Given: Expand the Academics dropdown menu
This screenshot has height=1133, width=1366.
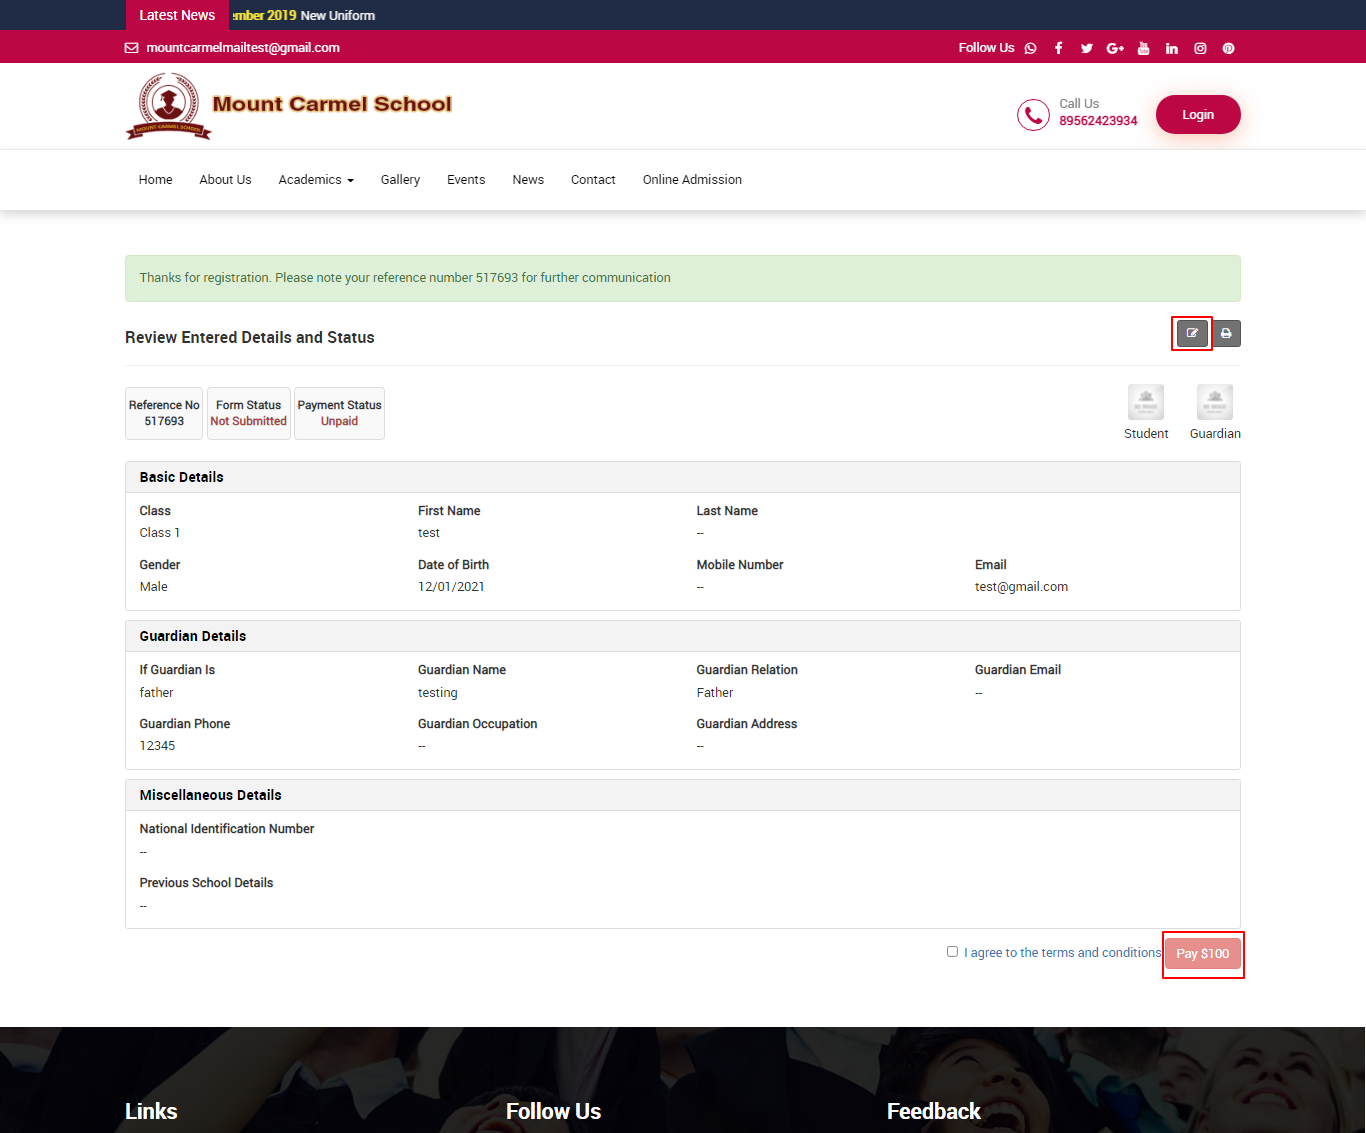Looking at the screenshot, I should point(316,180).
